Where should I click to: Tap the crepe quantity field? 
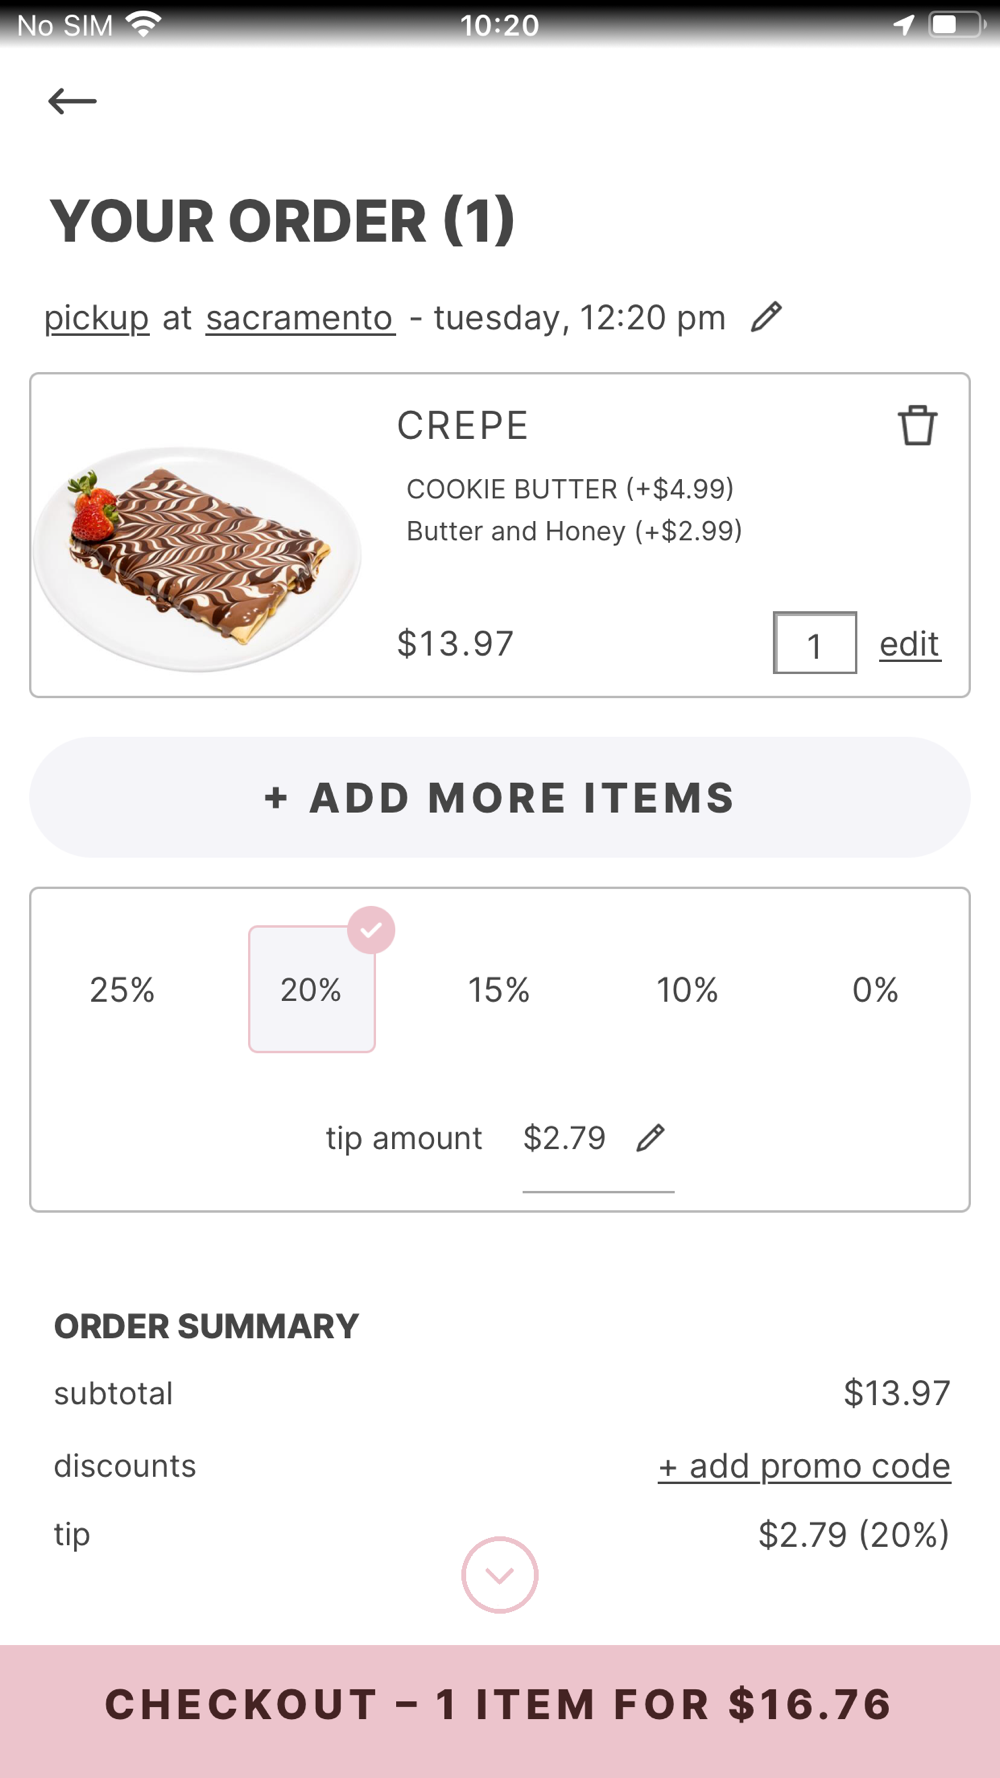click(814, 644)
